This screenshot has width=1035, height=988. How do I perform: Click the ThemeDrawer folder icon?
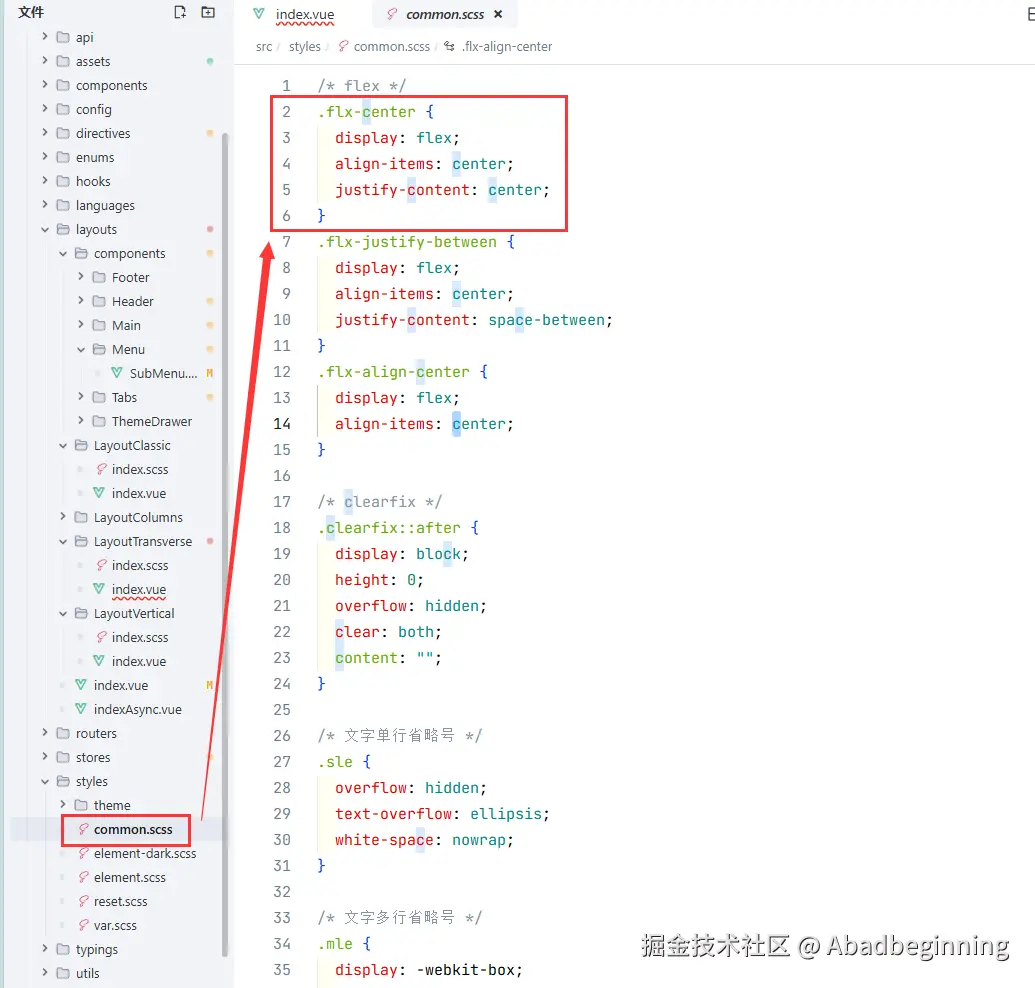tap(99, 421)
